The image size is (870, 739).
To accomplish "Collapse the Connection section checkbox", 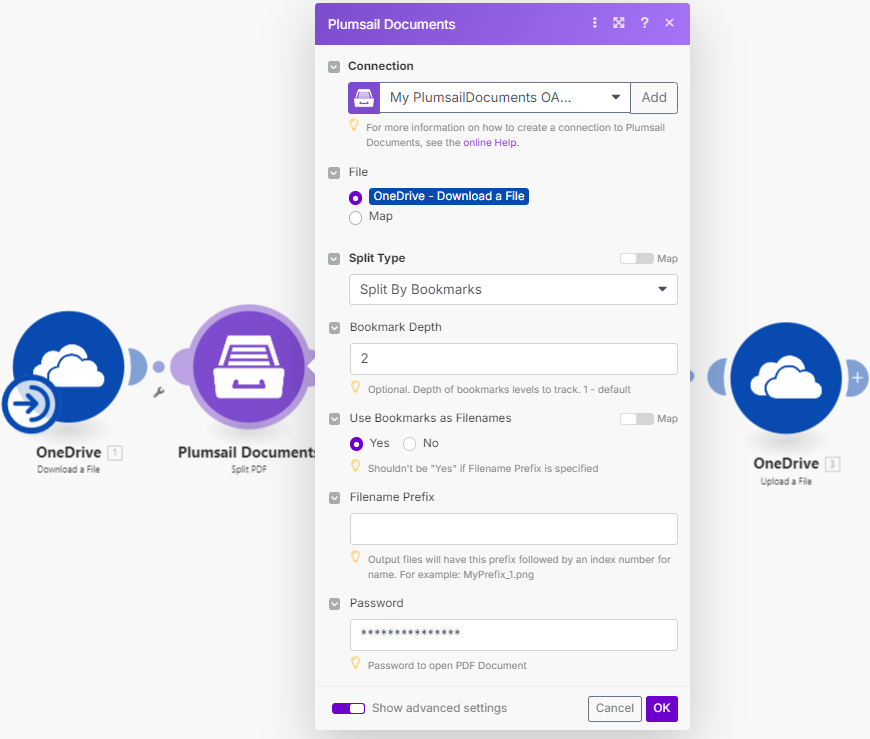I will coord(334,67).
